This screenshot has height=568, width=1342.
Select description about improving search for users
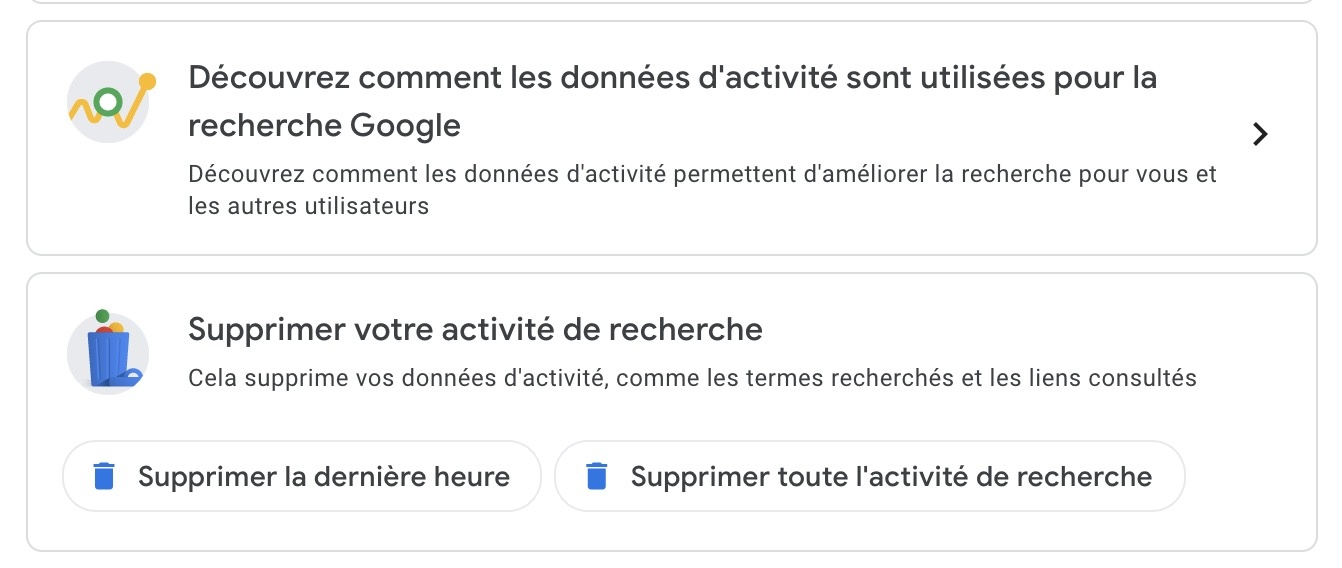point(702,174)
